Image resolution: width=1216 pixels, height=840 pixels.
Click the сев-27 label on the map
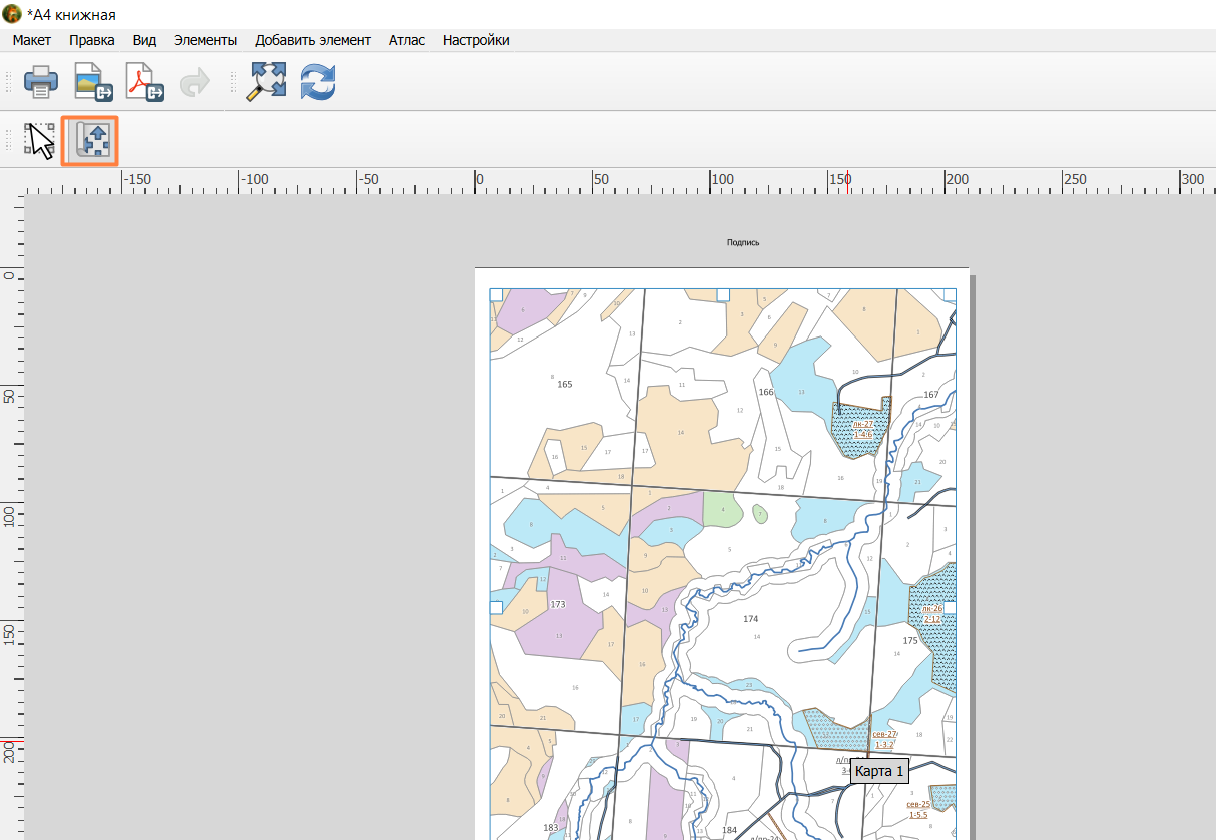coord(884,734)
